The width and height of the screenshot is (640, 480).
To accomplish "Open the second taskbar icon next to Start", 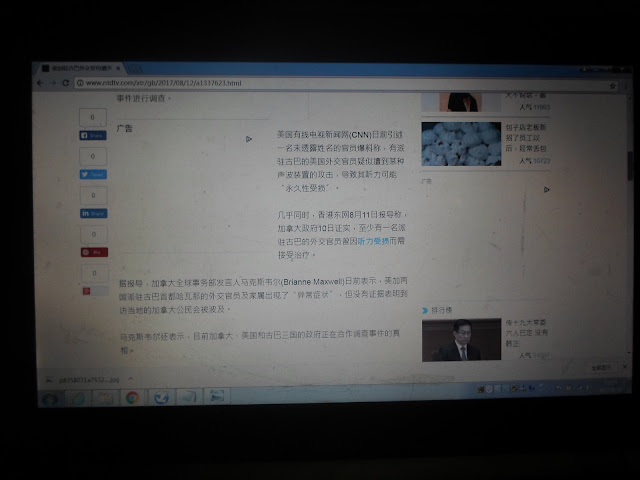I will 78,399.
